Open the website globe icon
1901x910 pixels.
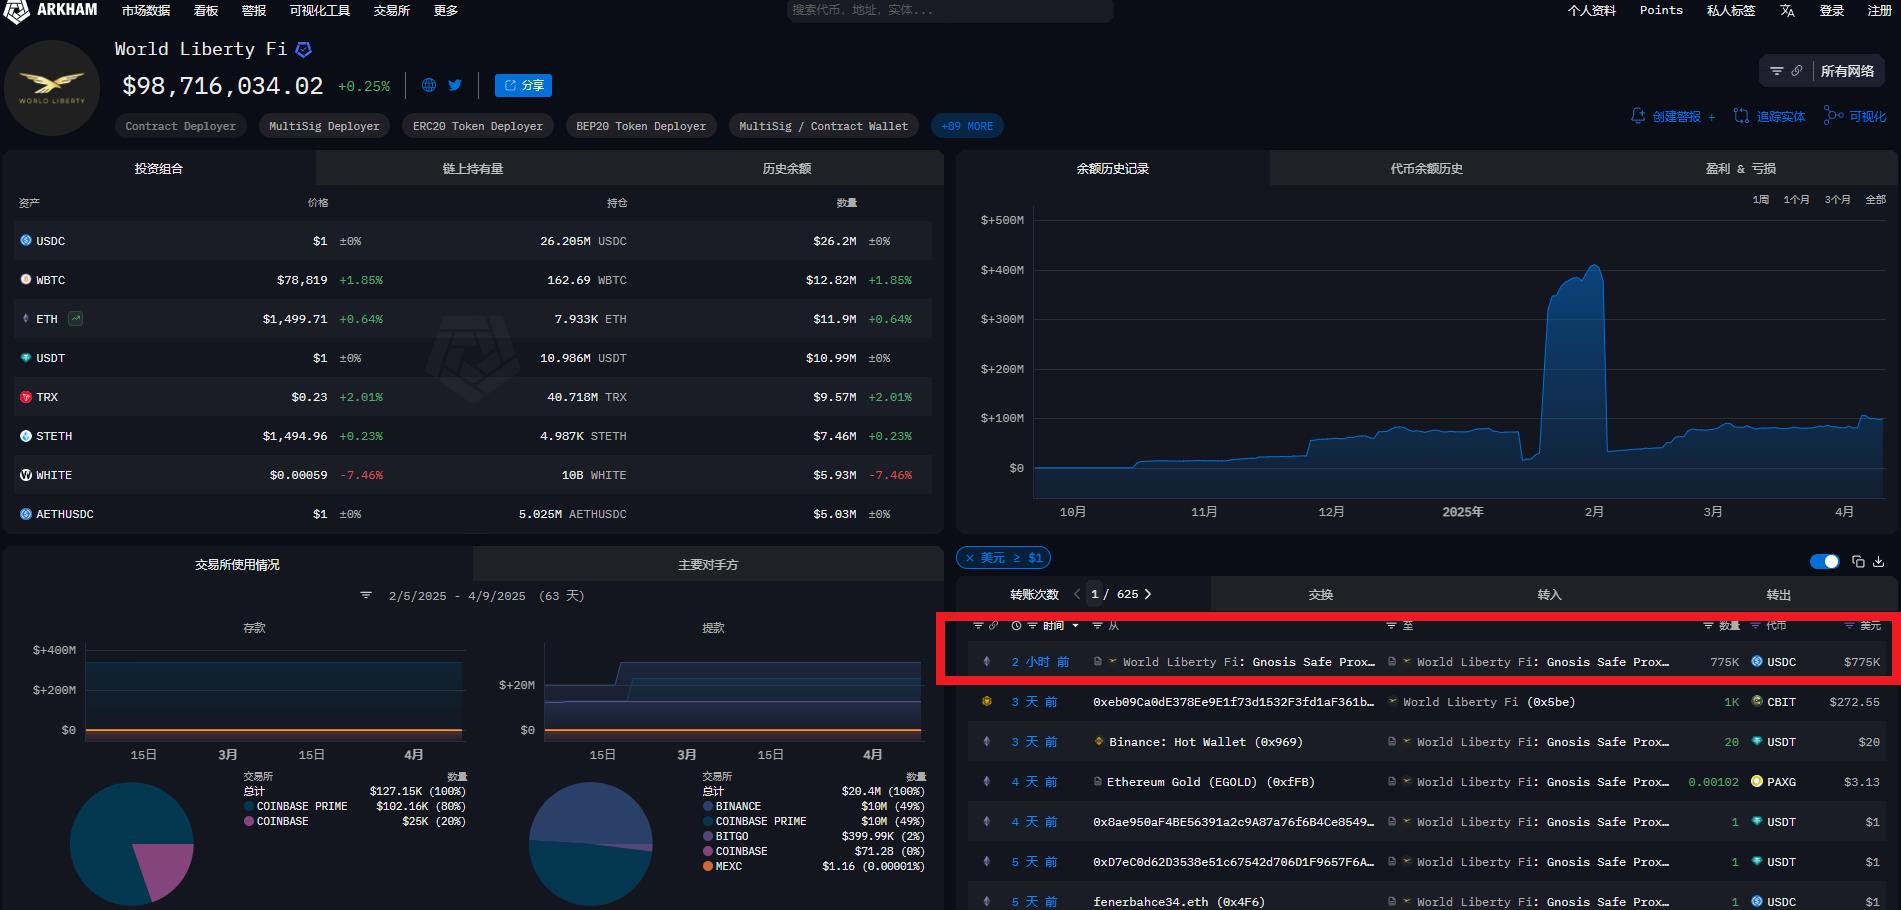[429, 85]
